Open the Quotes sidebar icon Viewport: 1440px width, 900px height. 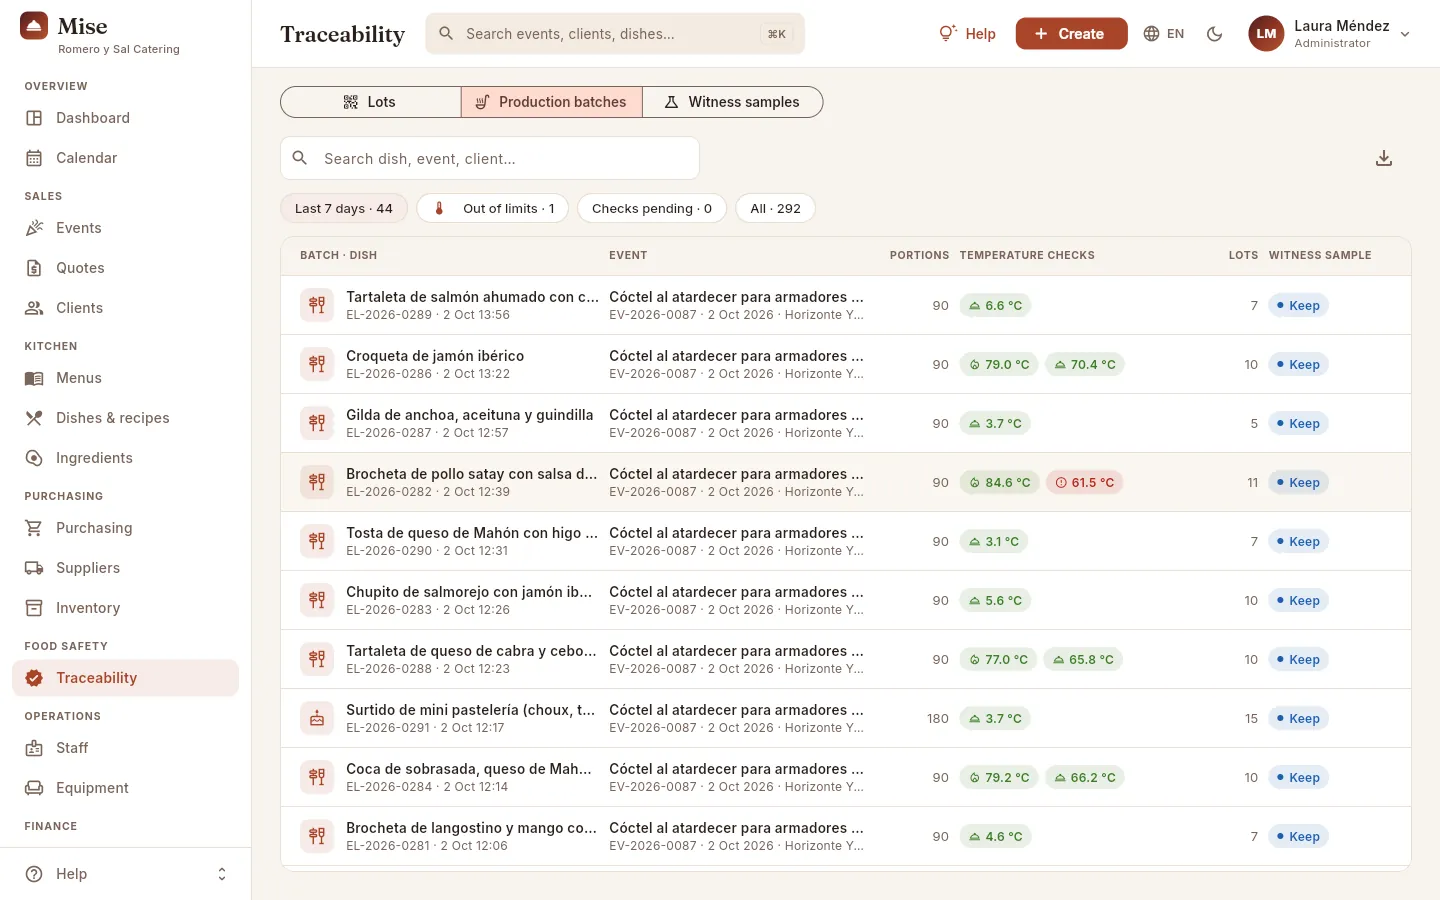[x=34, y=268]
